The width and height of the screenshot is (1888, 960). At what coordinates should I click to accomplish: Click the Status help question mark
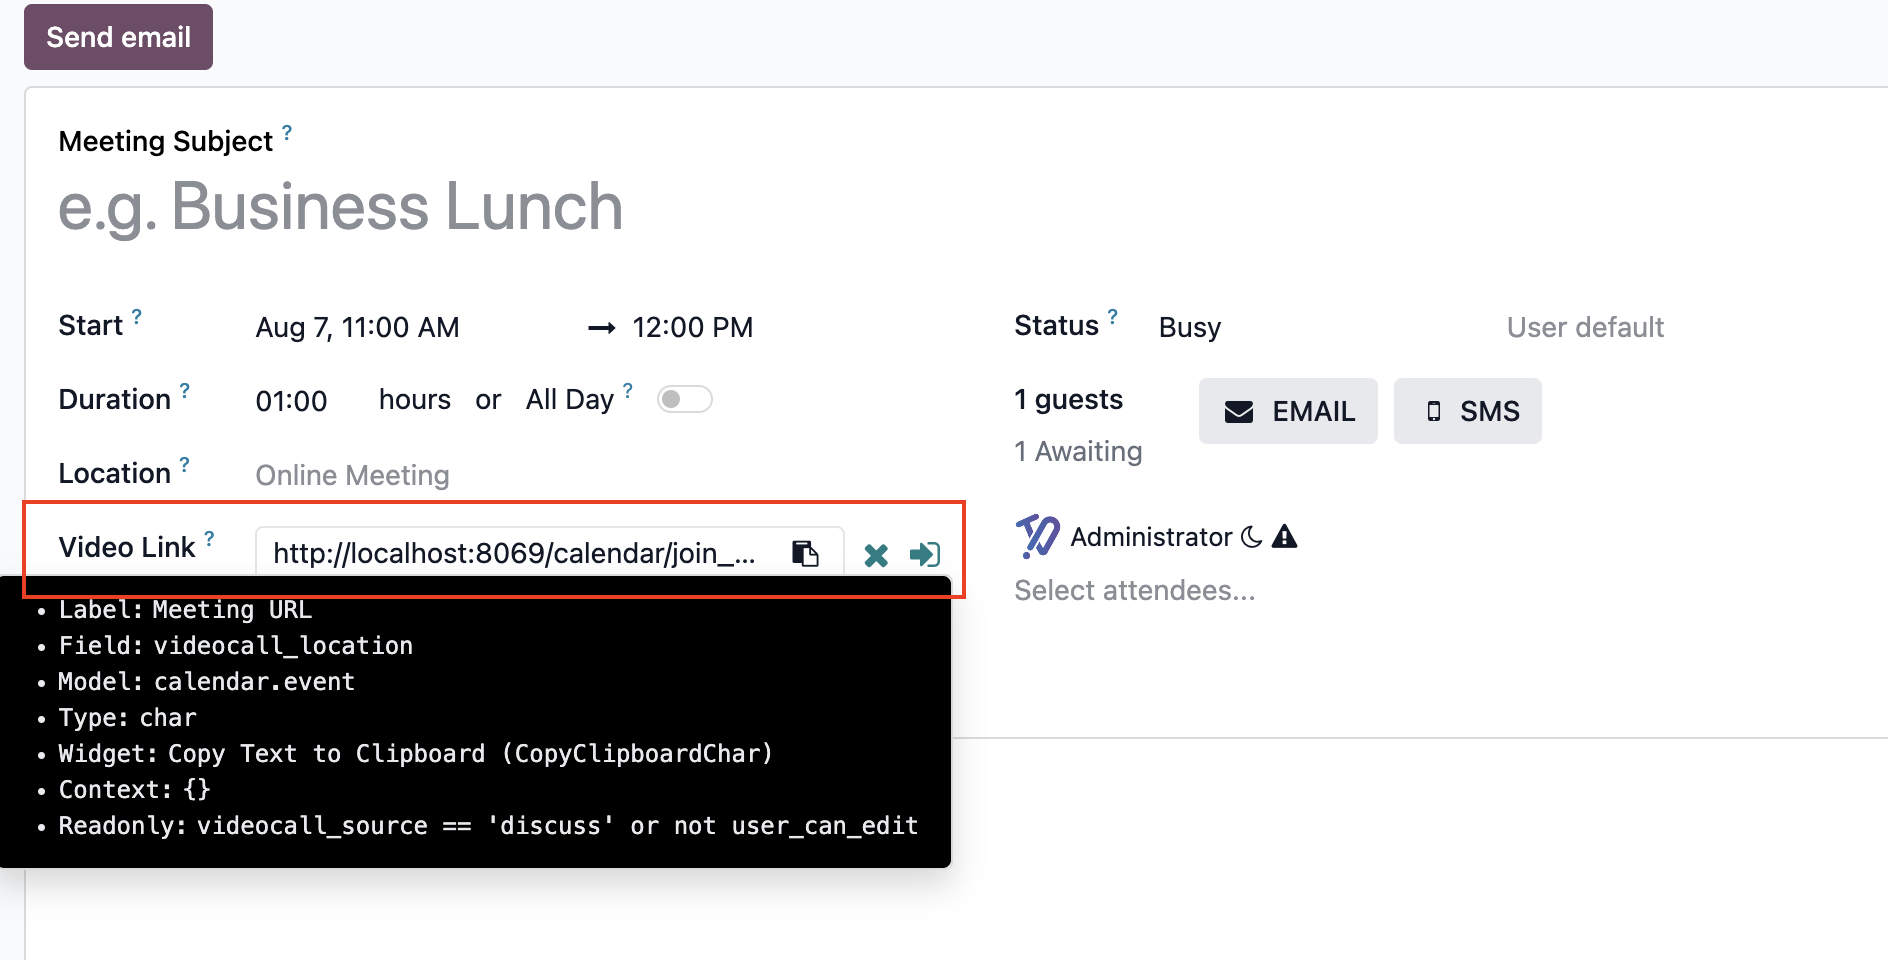coord(1113,317)
